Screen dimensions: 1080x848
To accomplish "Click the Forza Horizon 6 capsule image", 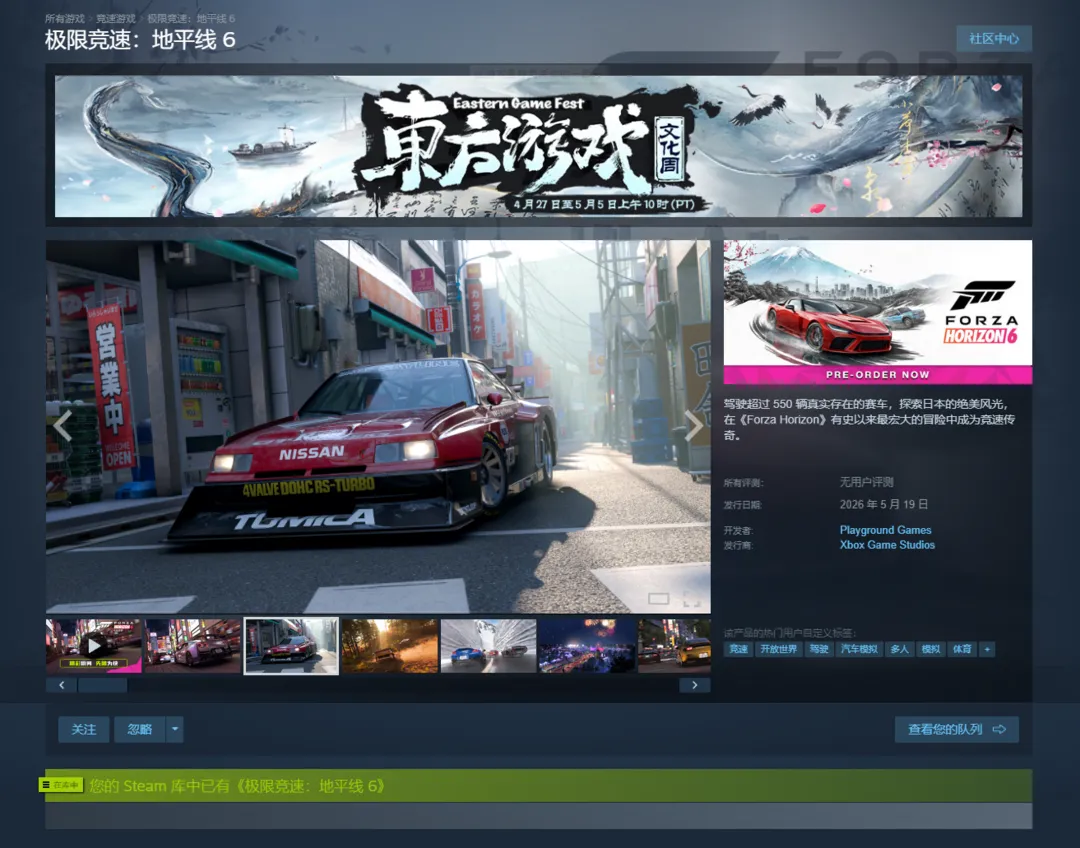I will [x=878, y=312].
